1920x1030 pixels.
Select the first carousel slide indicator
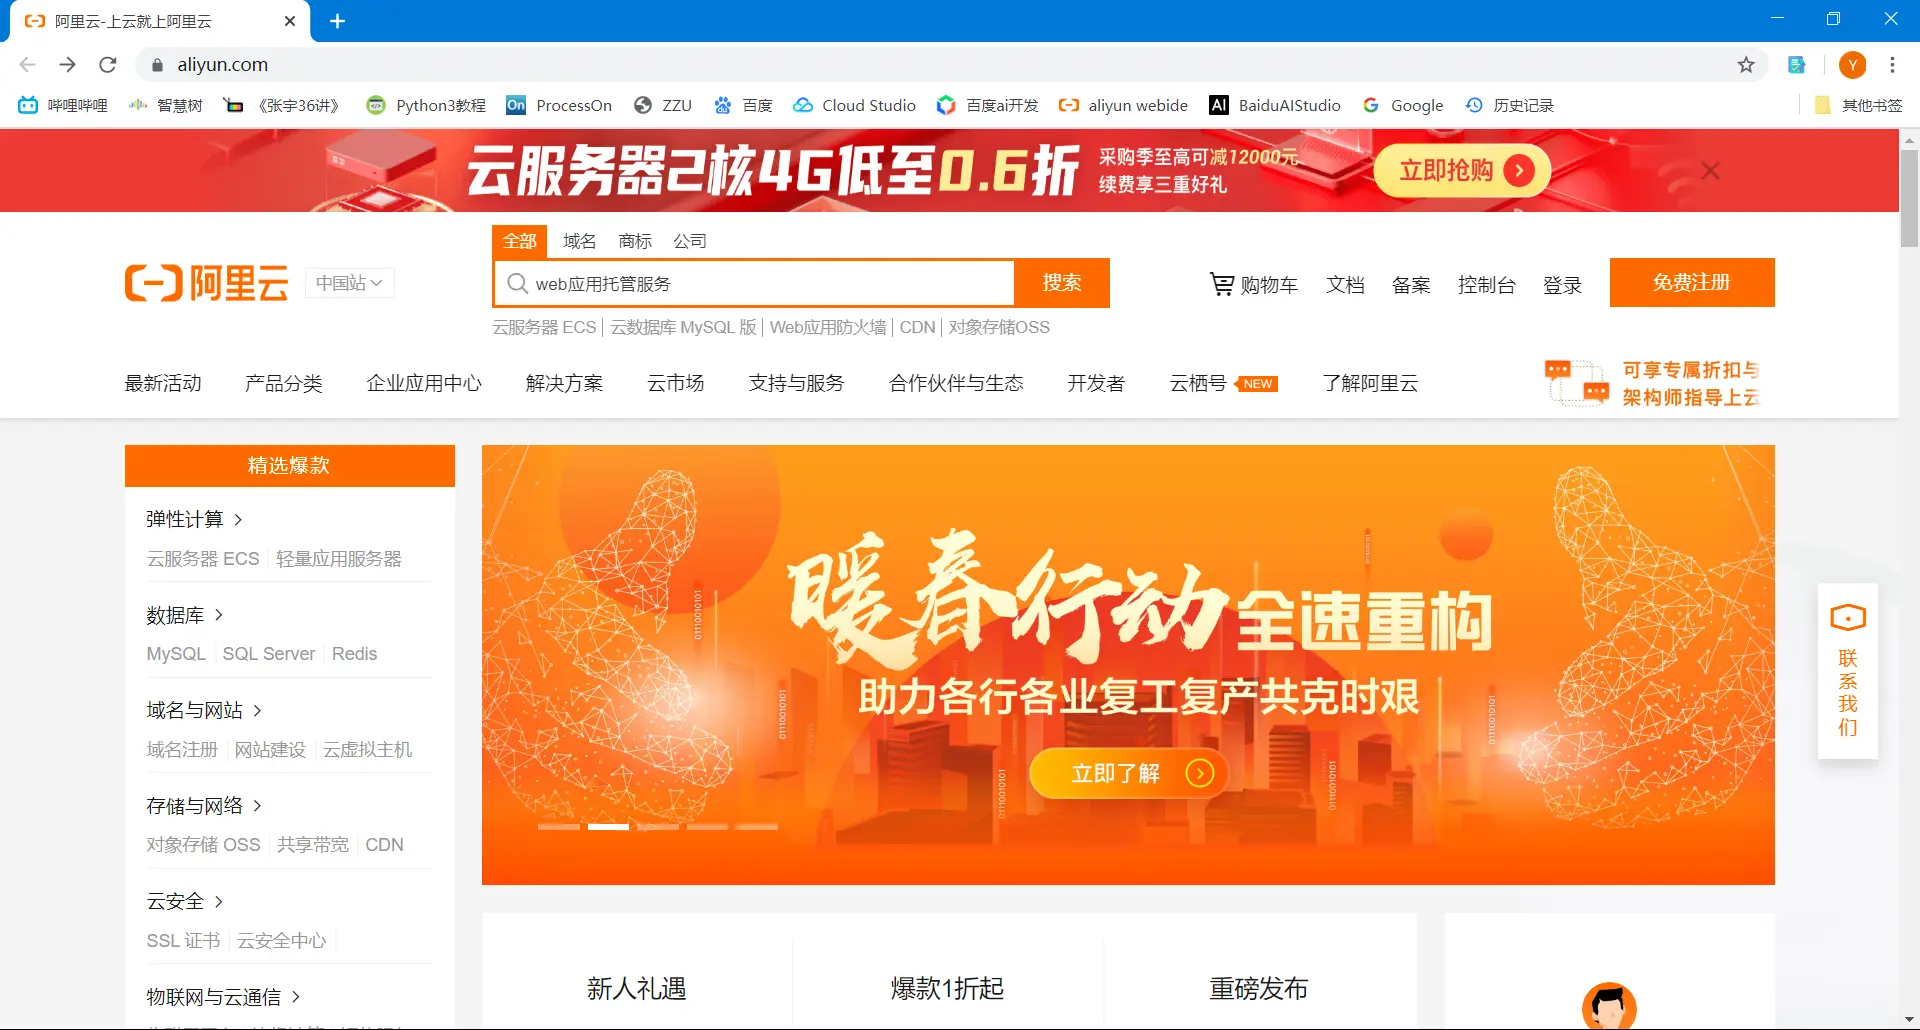559,827
